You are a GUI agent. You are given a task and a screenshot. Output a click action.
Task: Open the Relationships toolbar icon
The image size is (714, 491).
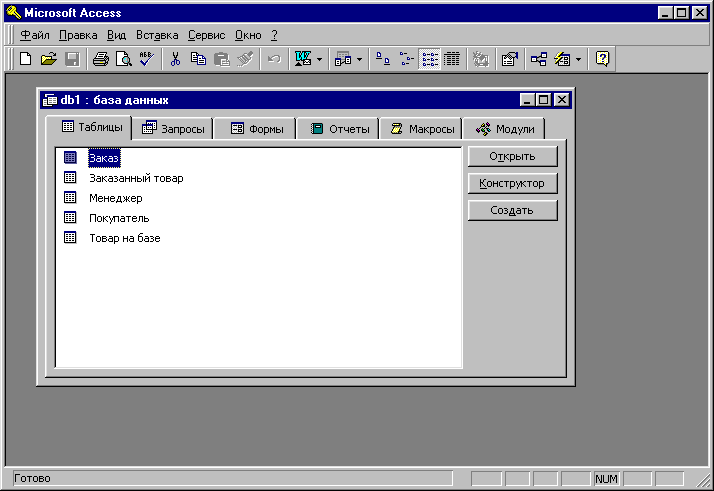pos(539,59)
